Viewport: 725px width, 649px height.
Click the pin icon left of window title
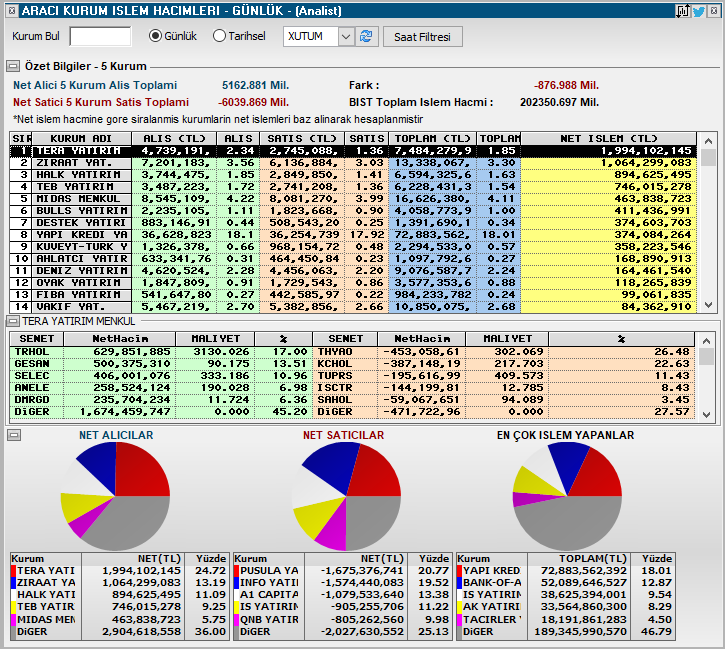[x=12, y=11]
